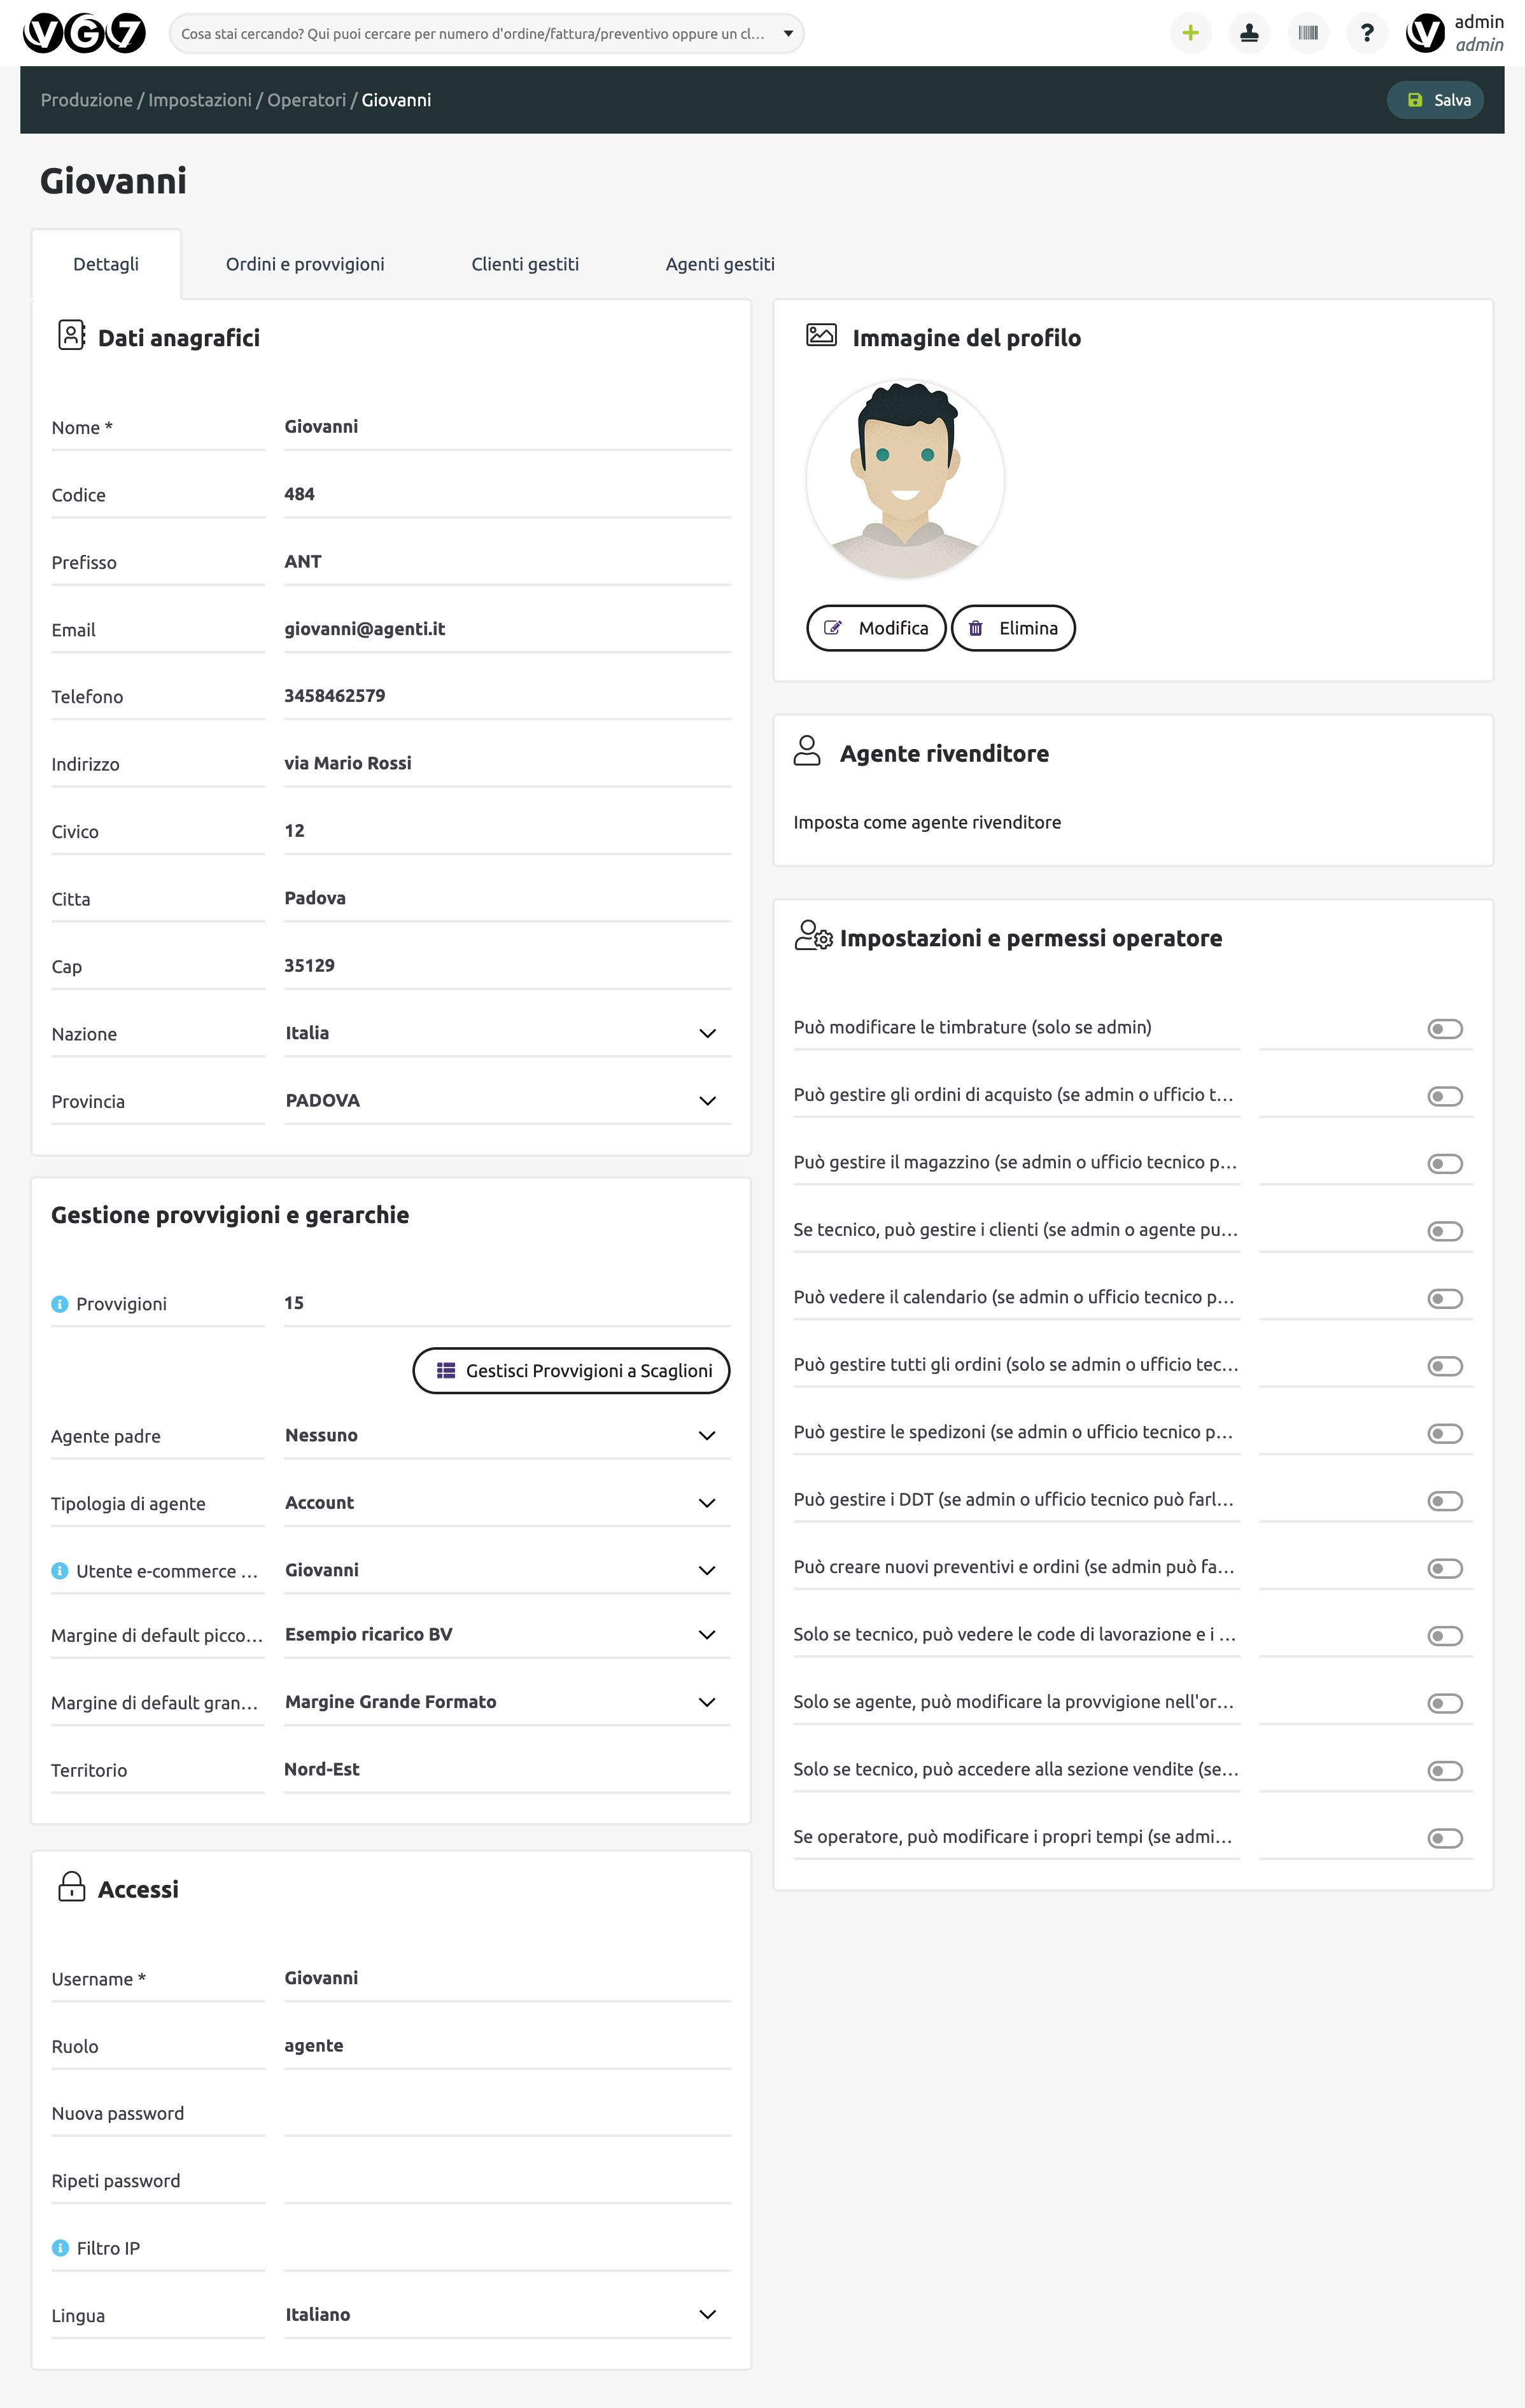
Task: Open the Lingua dropdown
Action: [x=507, y=2315]
